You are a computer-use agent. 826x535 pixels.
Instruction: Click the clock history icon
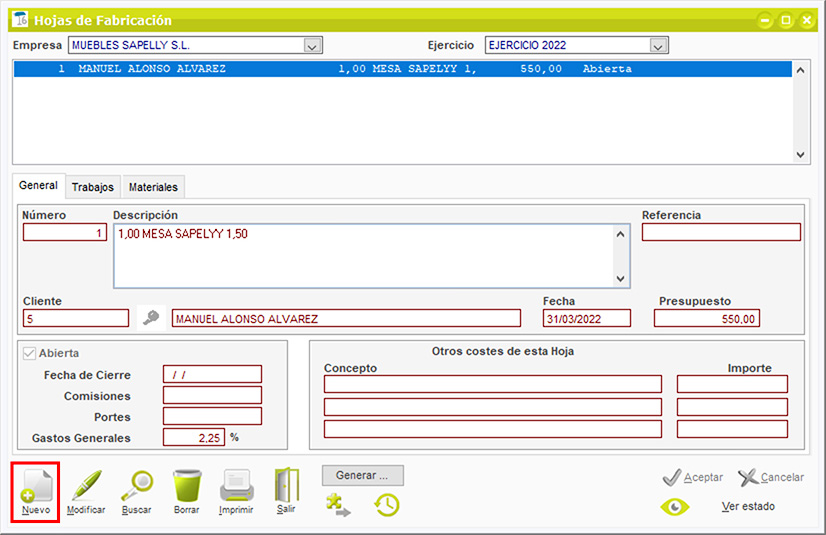(387, 506)
